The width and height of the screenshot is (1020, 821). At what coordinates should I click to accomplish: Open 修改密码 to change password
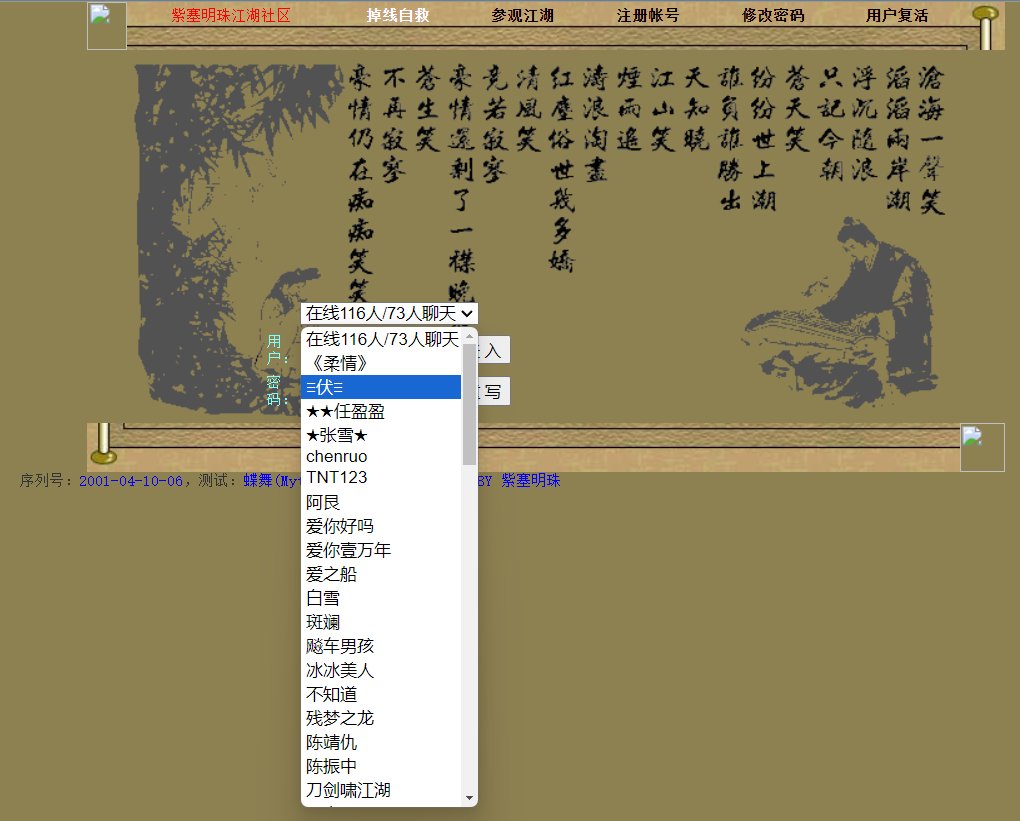pyautogui.click(x=773, y=15)
